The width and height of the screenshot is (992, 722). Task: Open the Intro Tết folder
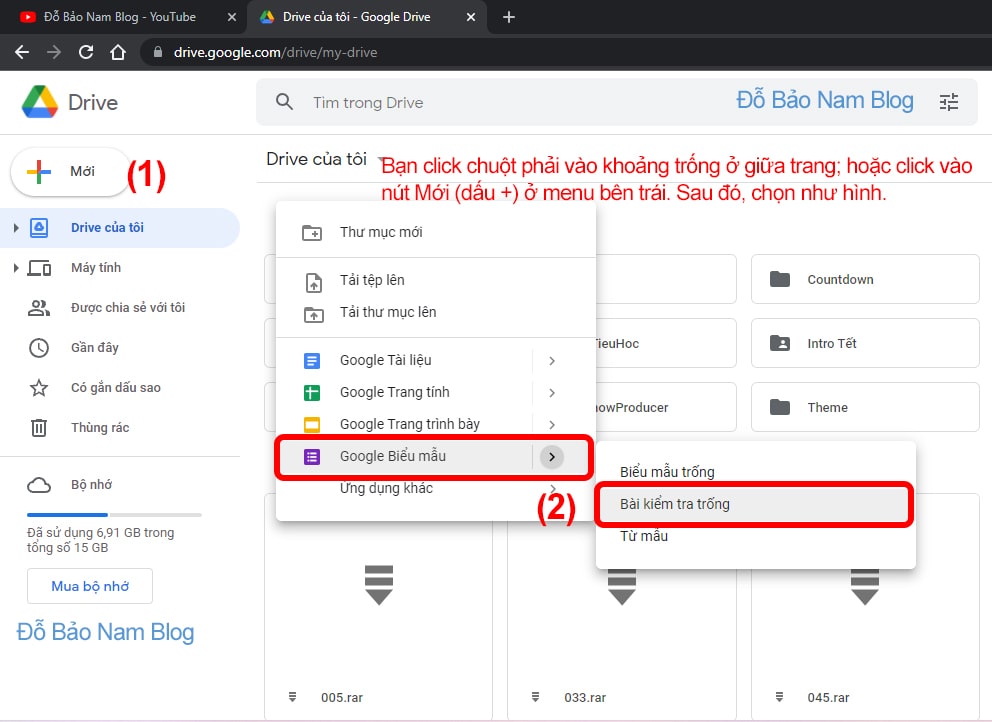pyautogui.click(x=865, y=343)
